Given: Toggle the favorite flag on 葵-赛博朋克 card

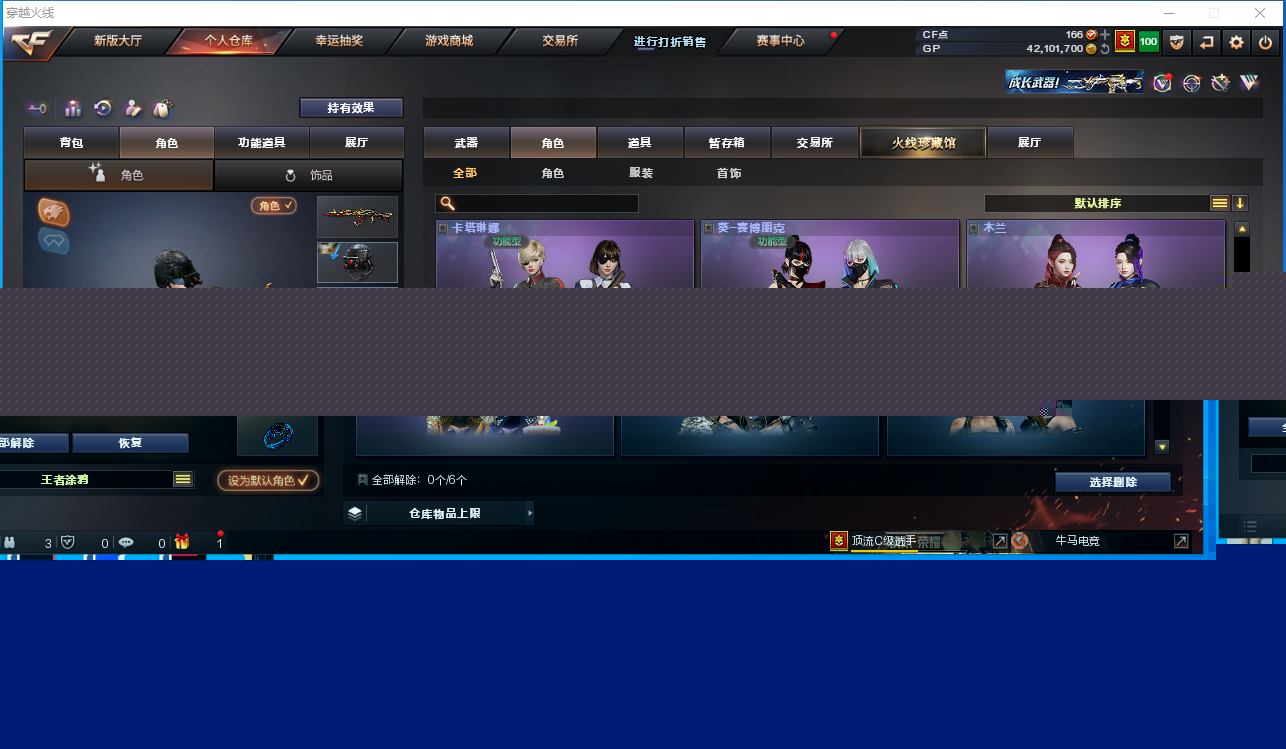Looking at the screenshot, I should (x=708, y=228).
